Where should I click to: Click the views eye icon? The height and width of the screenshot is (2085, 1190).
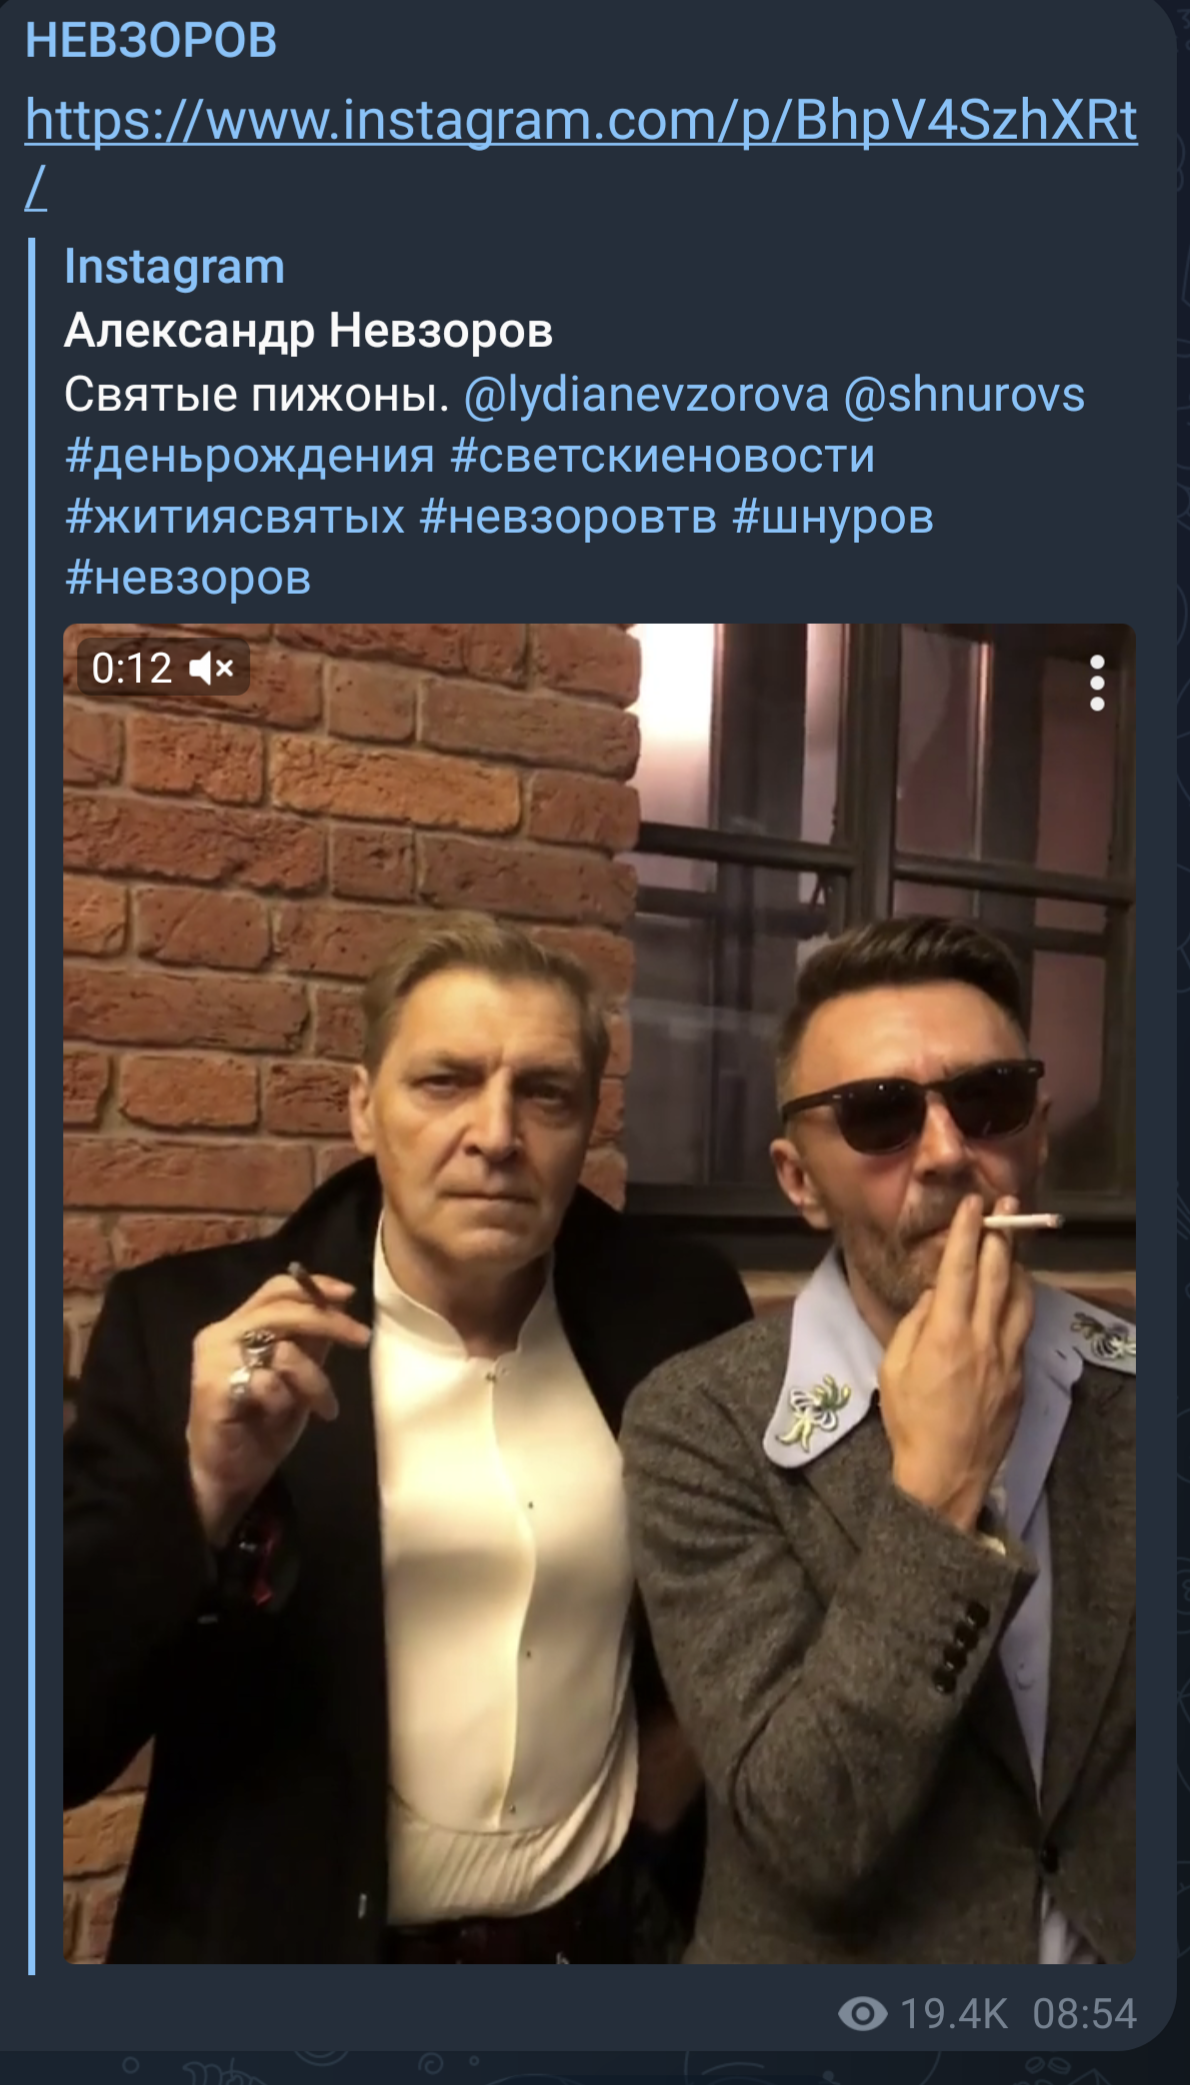point(862,2013)
